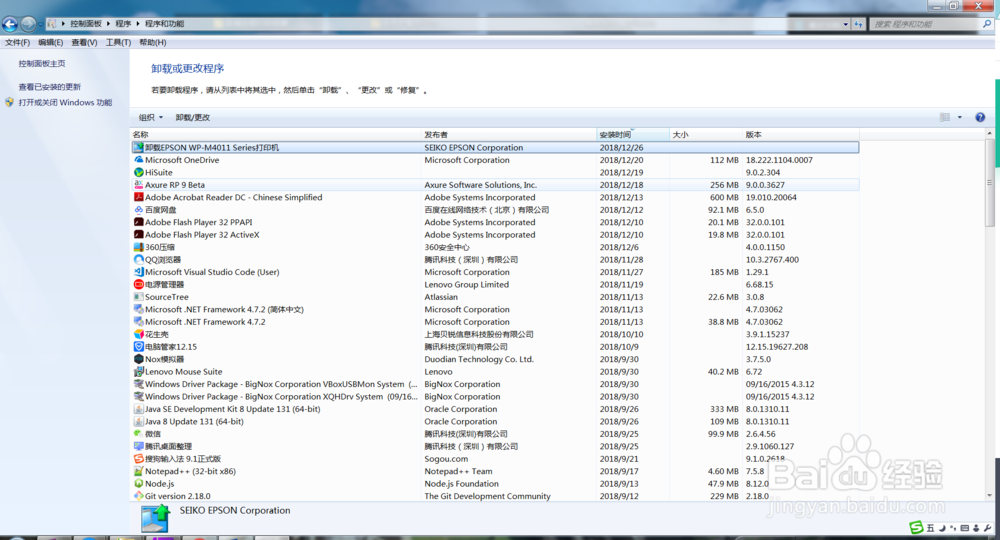Go back with the Back arrow button
This screenshot has width=1000, height=540.
10,24
